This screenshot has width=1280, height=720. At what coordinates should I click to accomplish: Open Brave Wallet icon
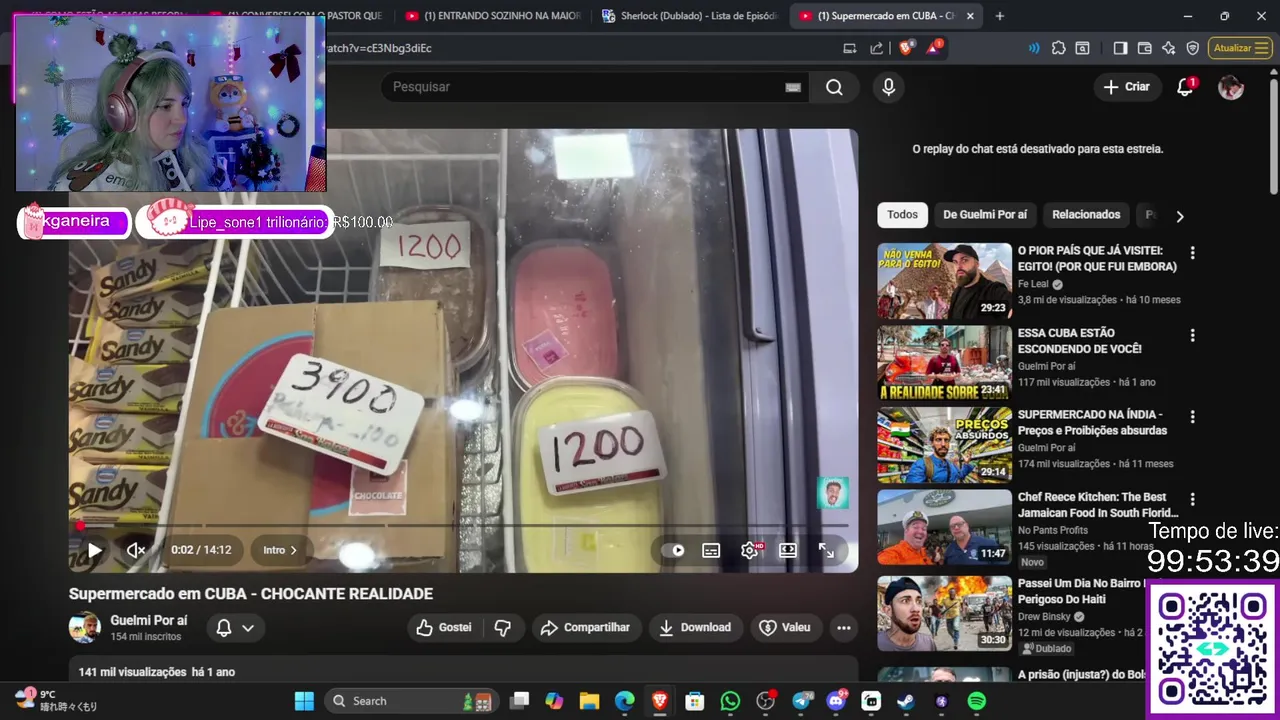click(1145, 48)
